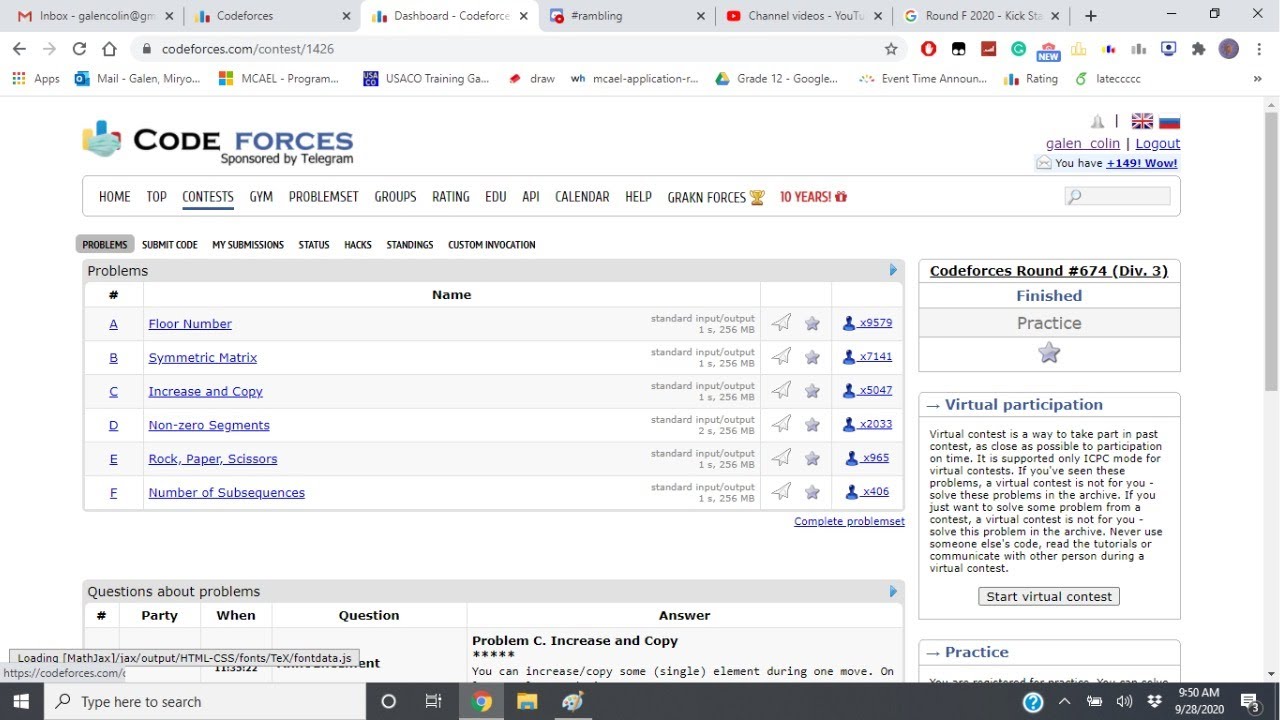Open Codeforces Round #674 (Div. 3) link

tap(1049, 271)
